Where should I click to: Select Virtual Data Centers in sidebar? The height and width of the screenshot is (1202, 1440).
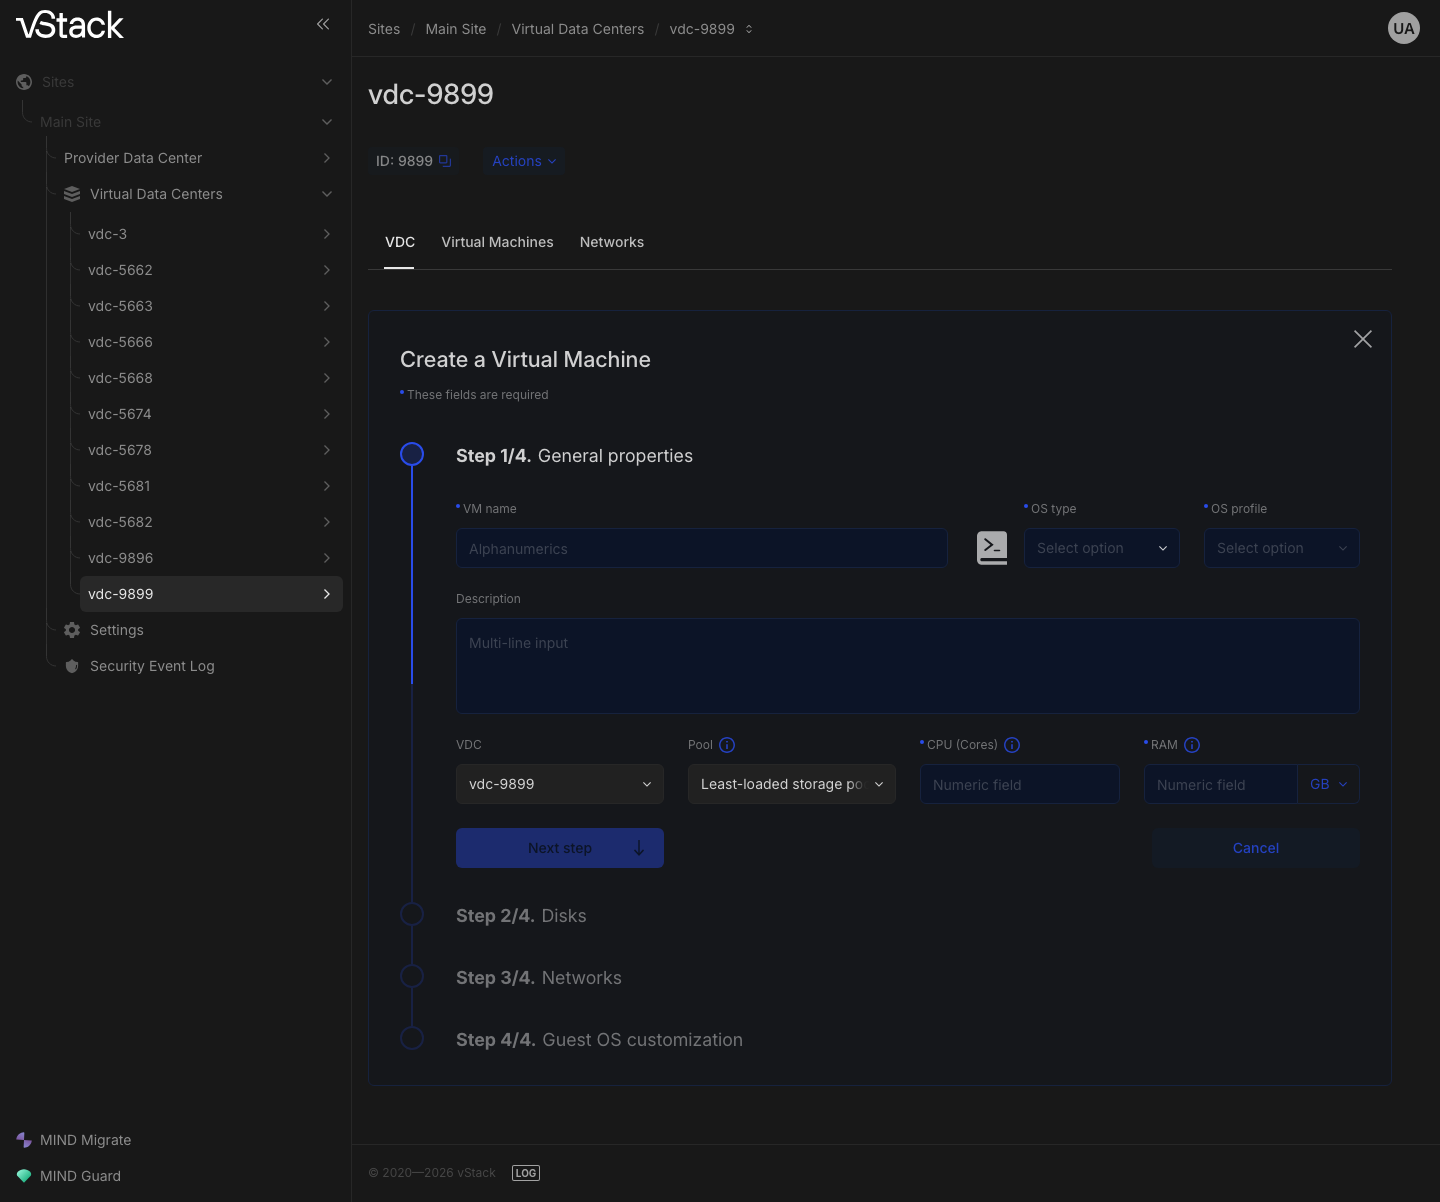(x=156, y=194)
